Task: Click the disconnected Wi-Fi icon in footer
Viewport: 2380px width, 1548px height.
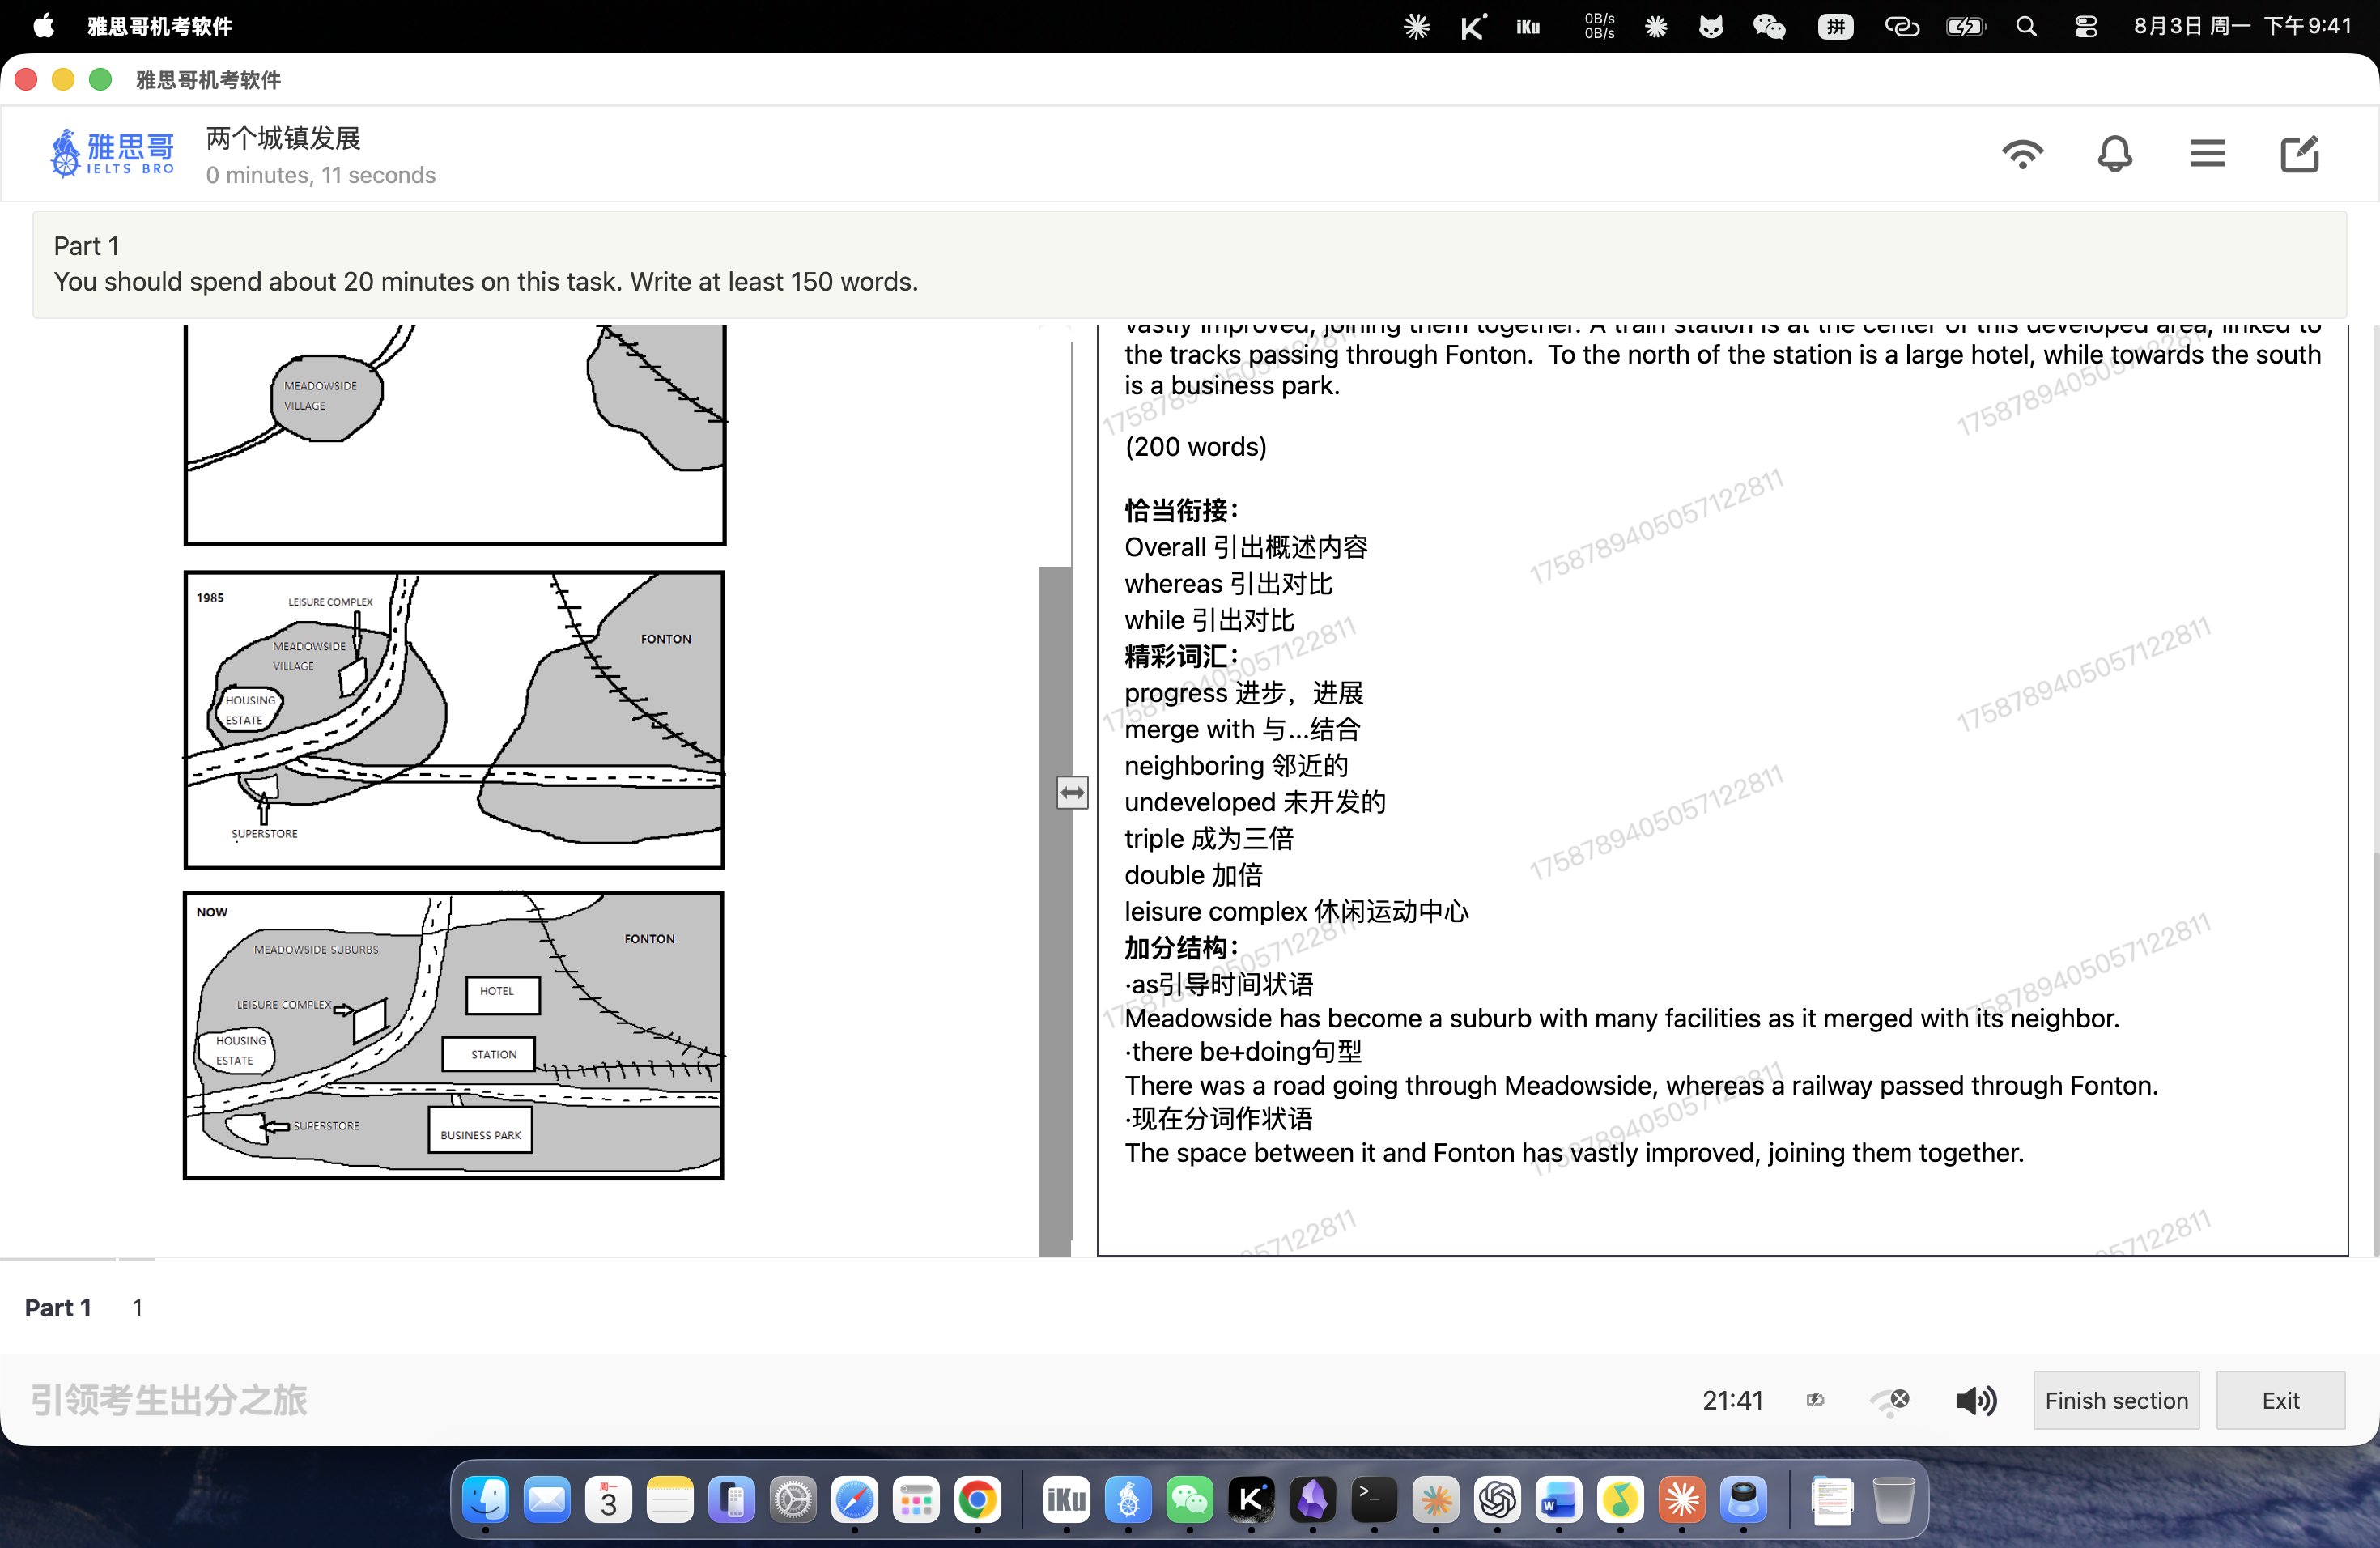Action: point(1890,1401)
